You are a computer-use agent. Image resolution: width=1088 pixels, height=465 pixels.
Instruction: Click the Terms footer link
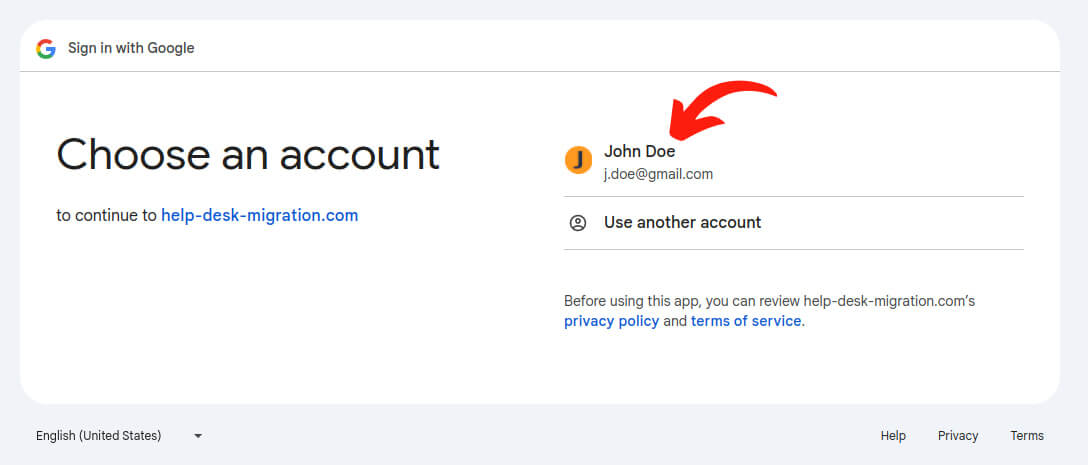pyautogui.click(x=1026, y=436)
